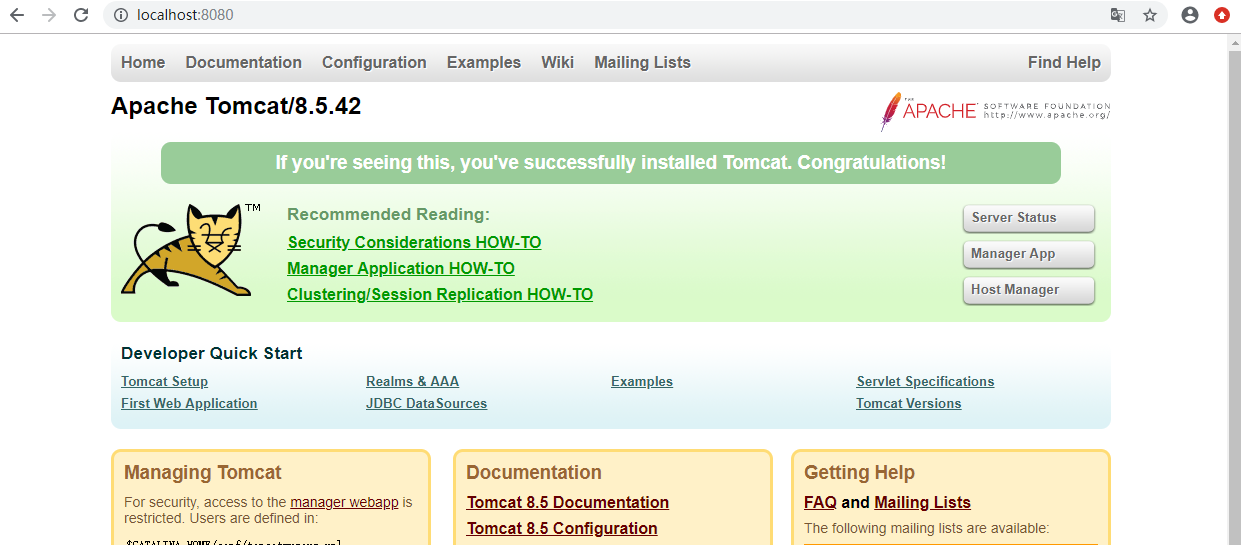Open the Servlet Specifications link
The height and width of the screenshot is (545, 1241).
click(925, 381)
